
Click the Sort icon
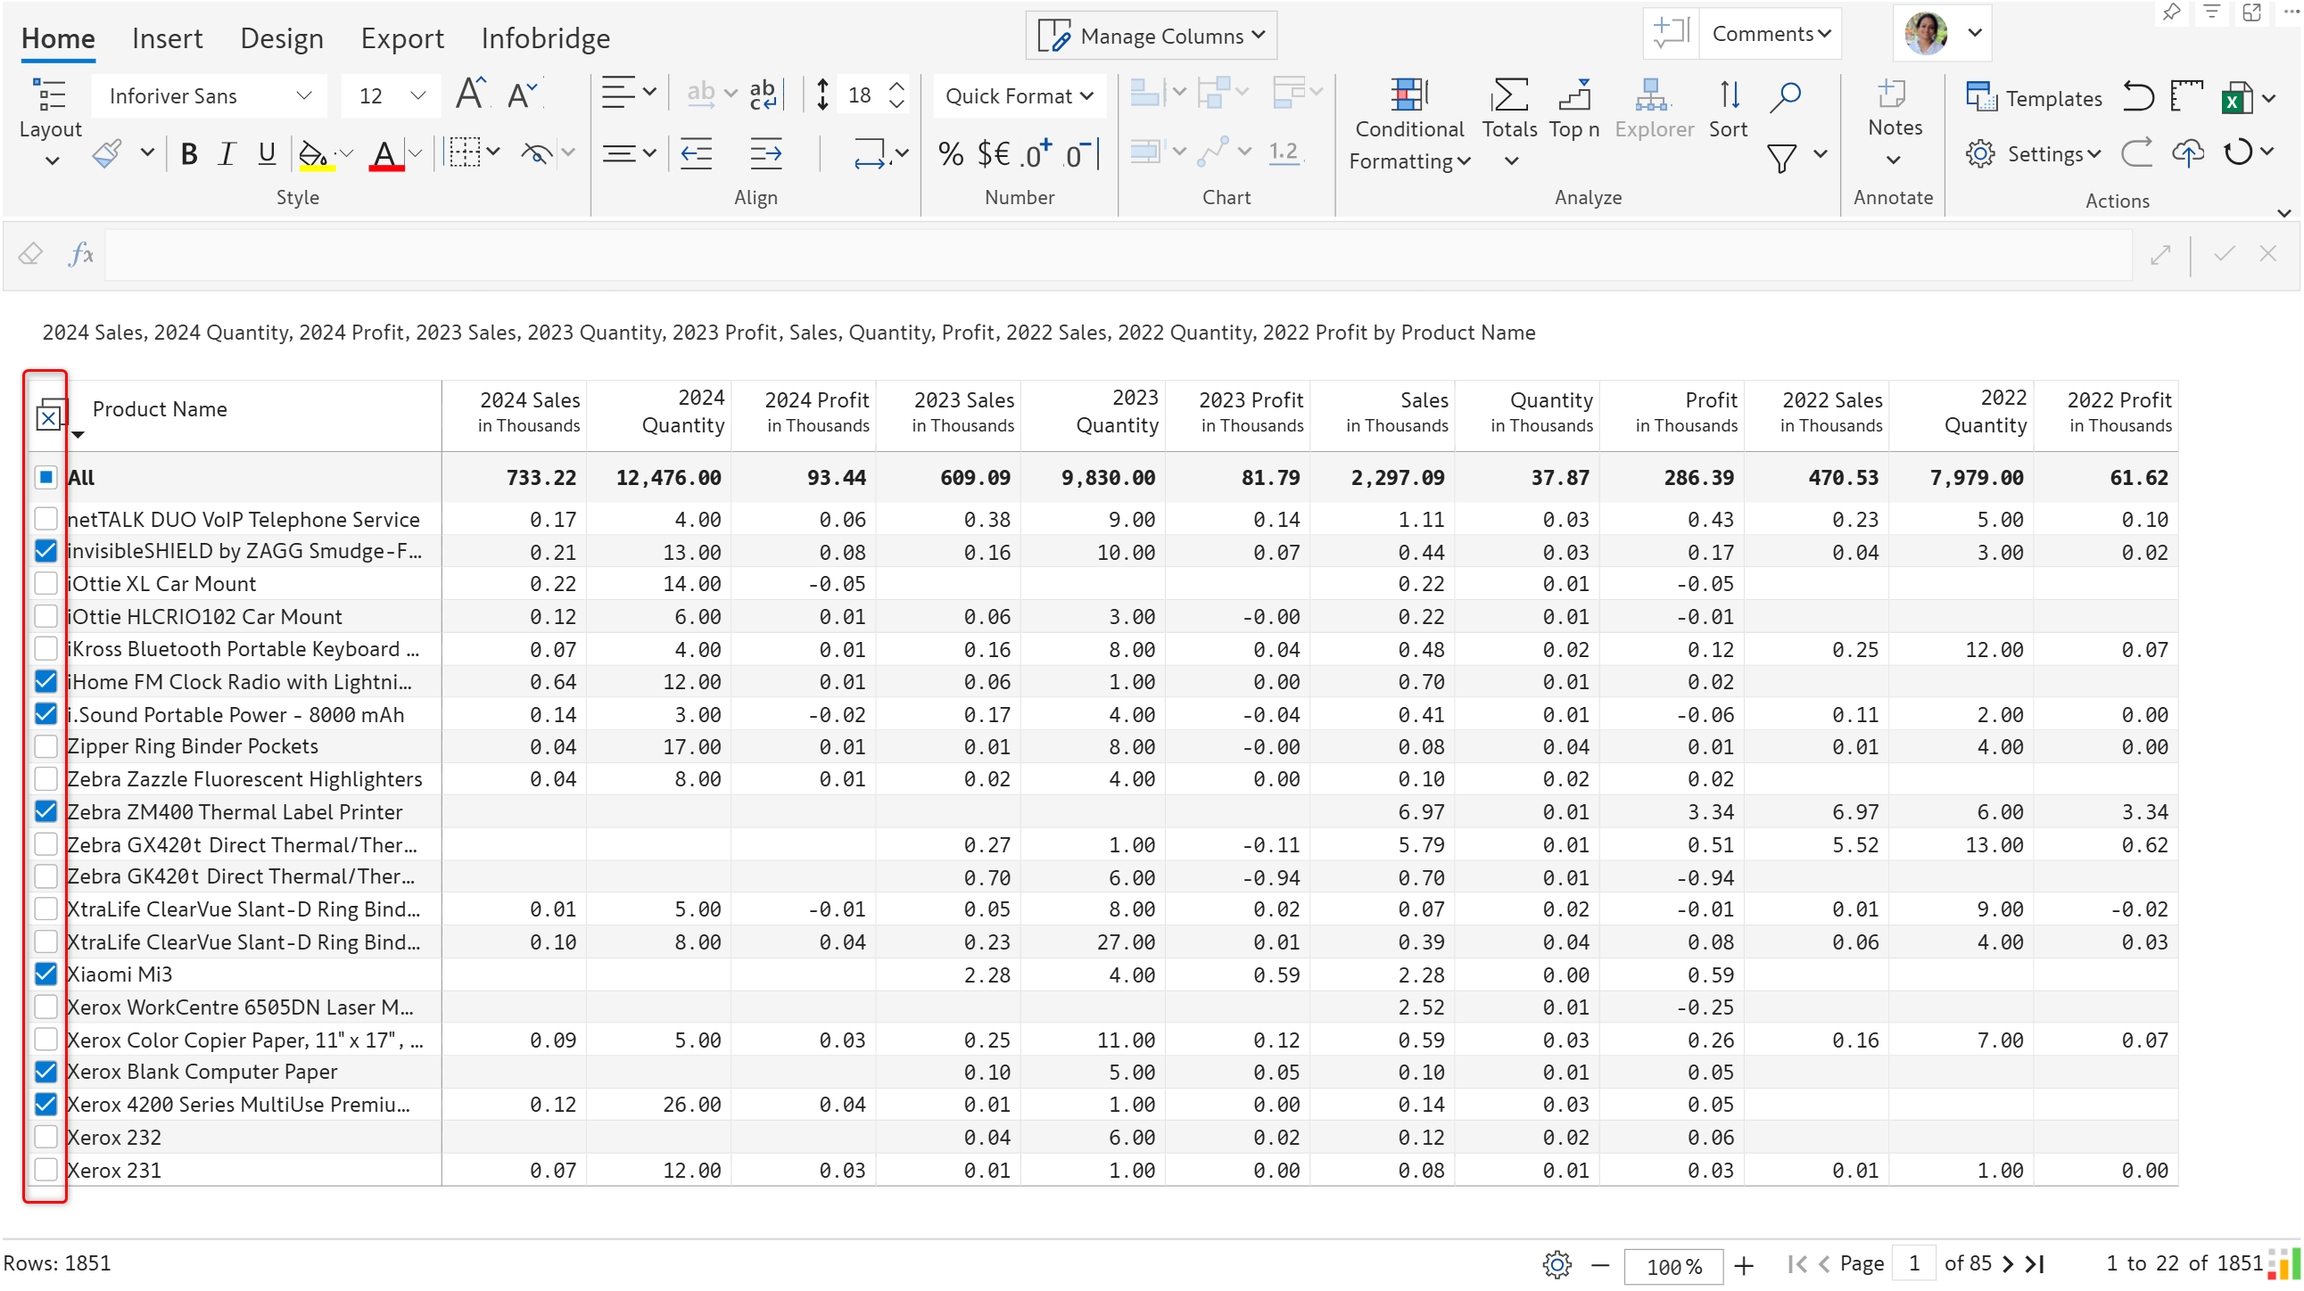[1728, 96]
